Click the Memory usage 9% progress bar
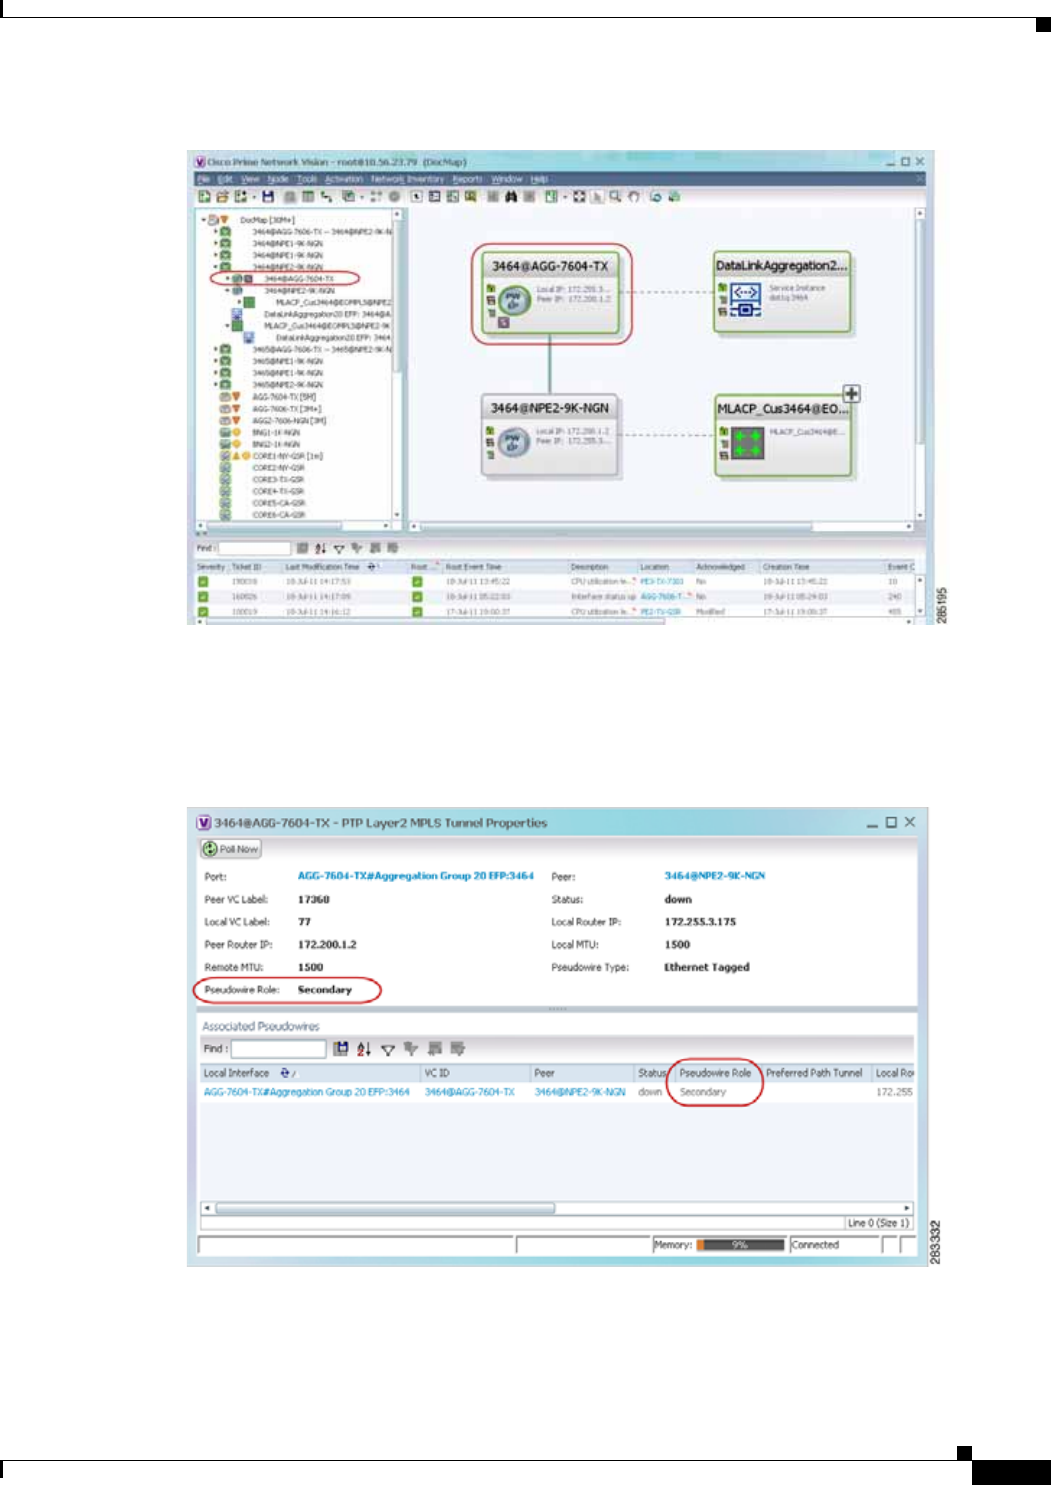 (x=740, y=1245)
